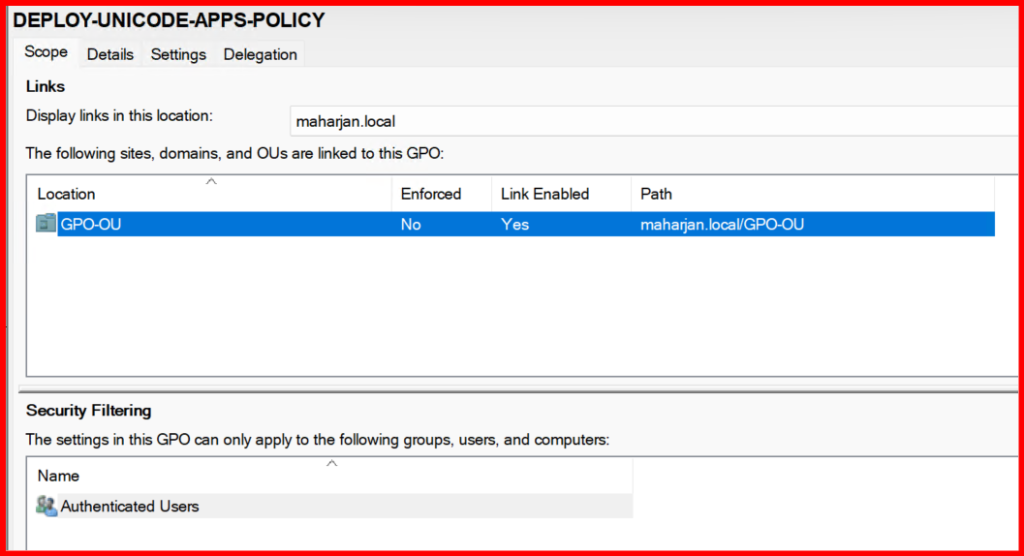Click the GPO-OU organizational unit icon

coord(46,224)
